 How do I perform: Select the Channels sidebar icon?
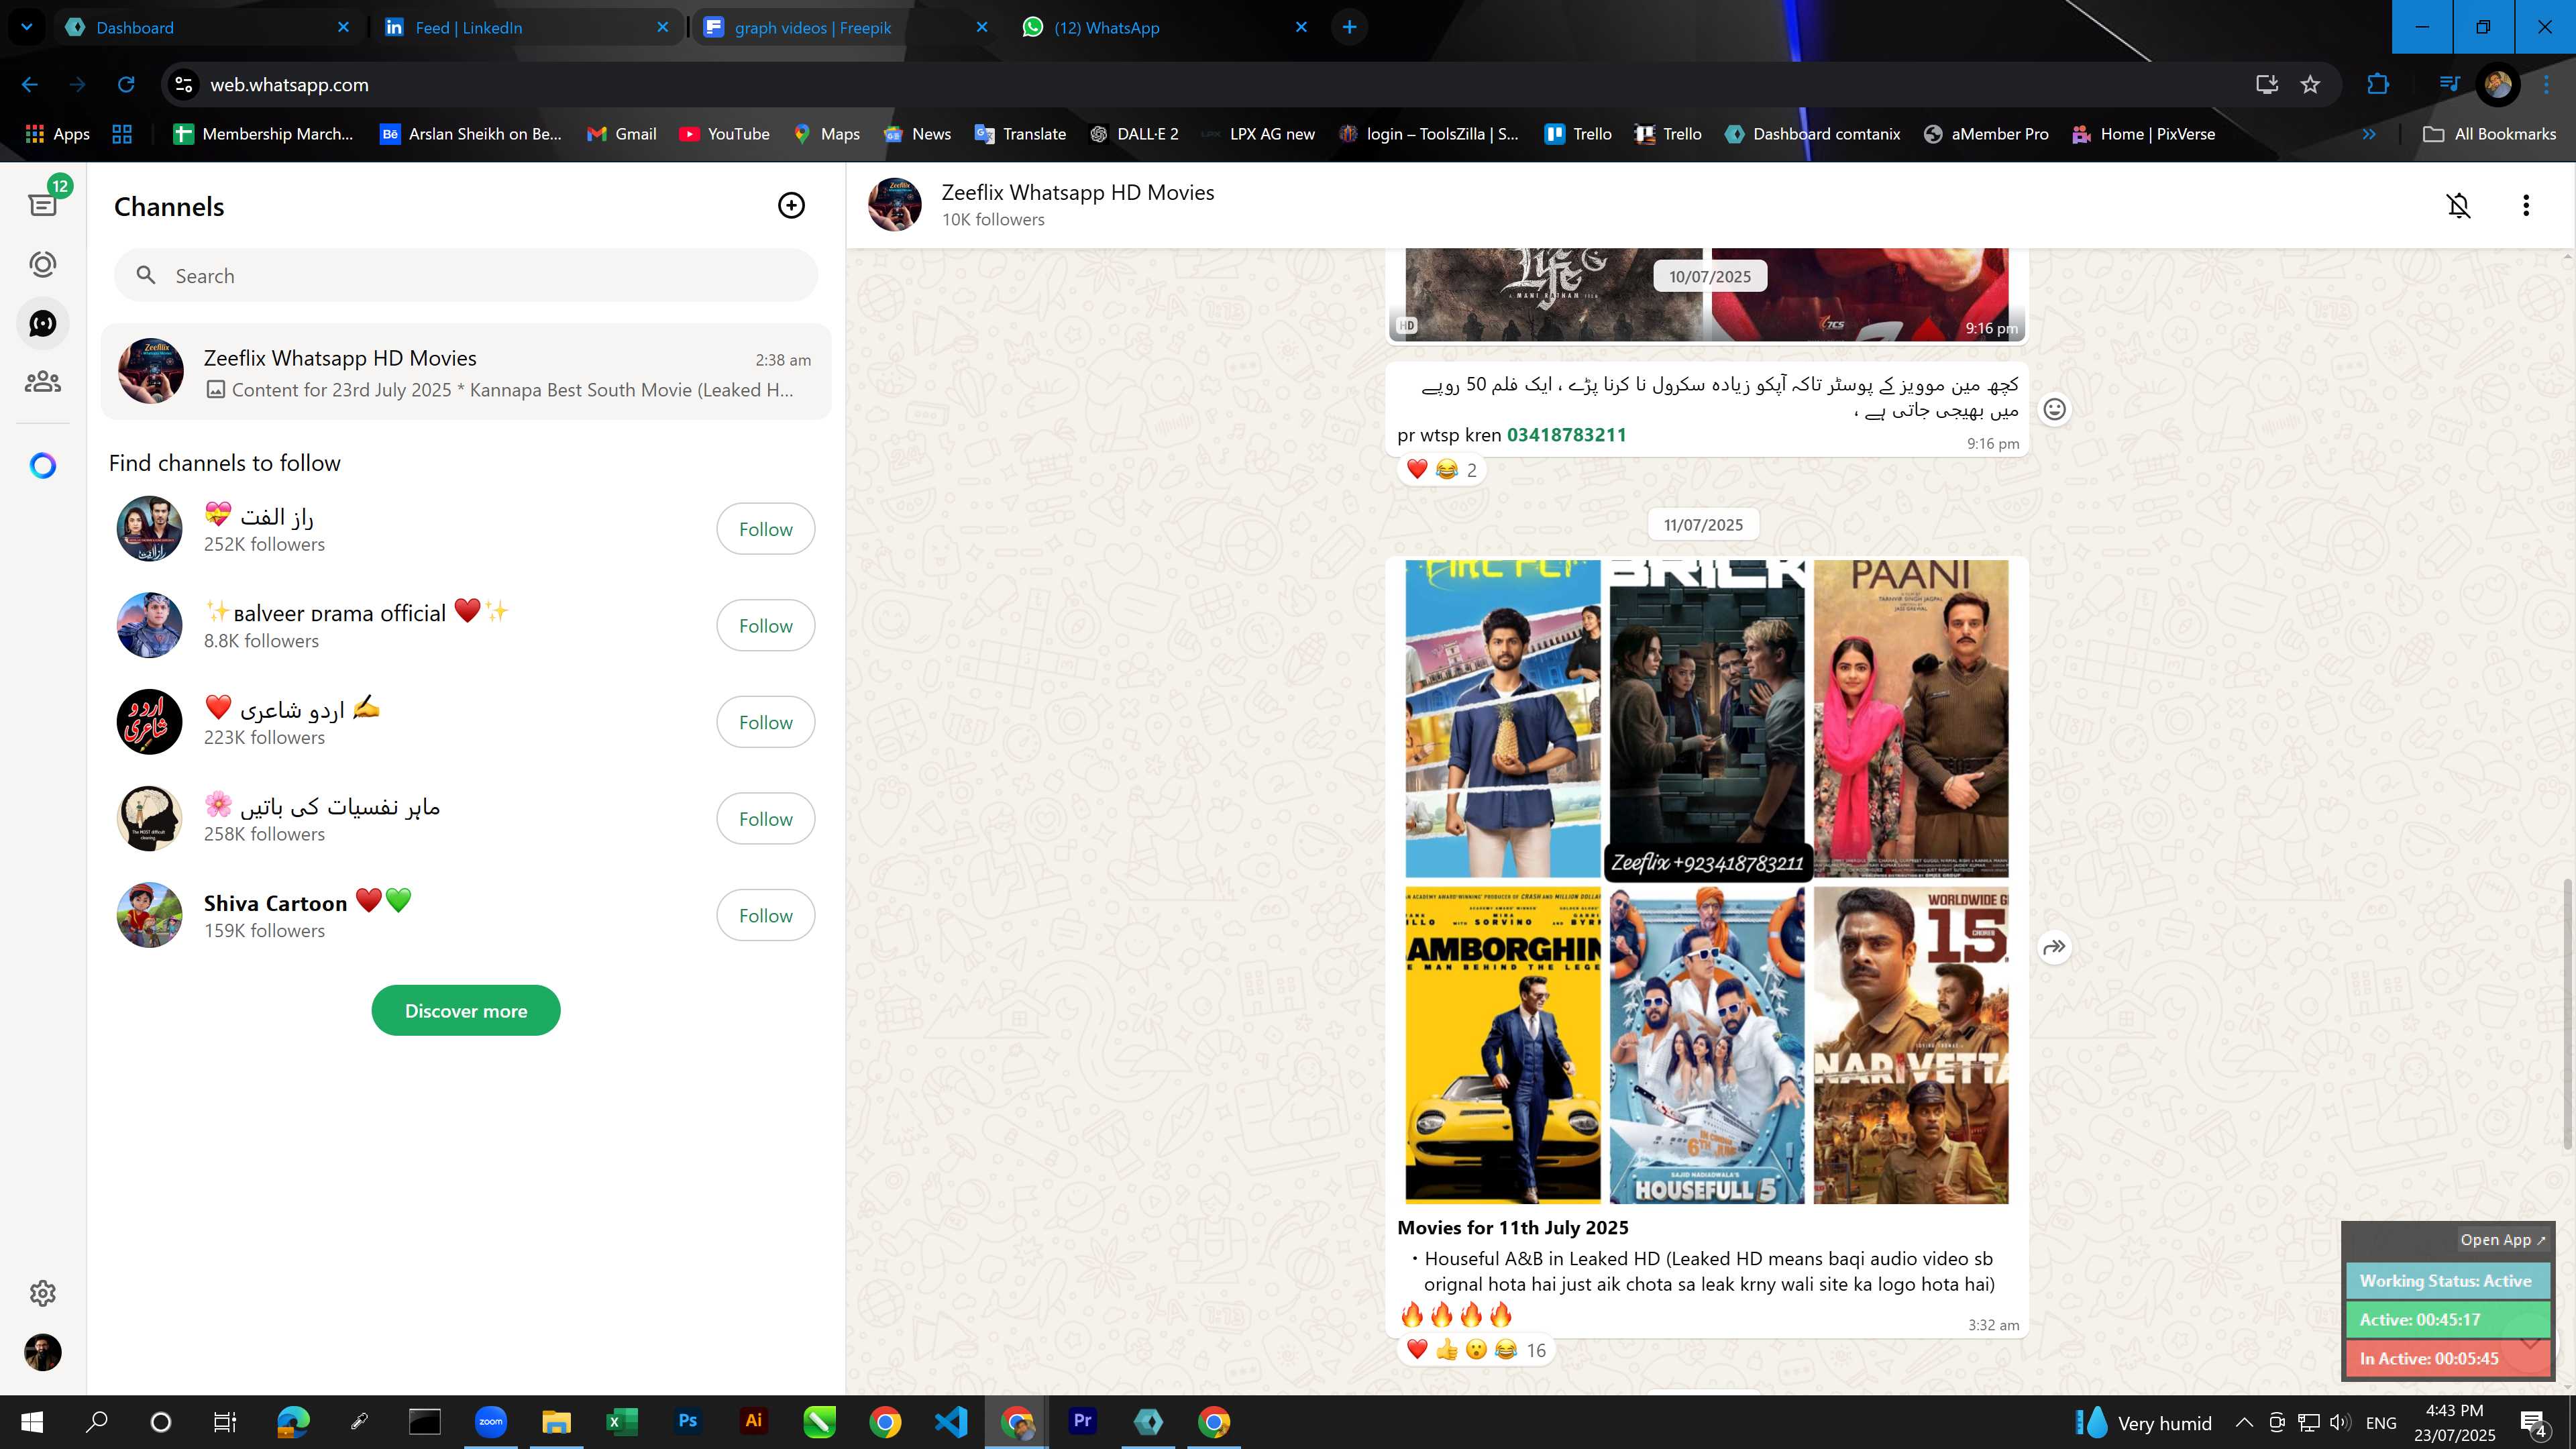[43, 323]
